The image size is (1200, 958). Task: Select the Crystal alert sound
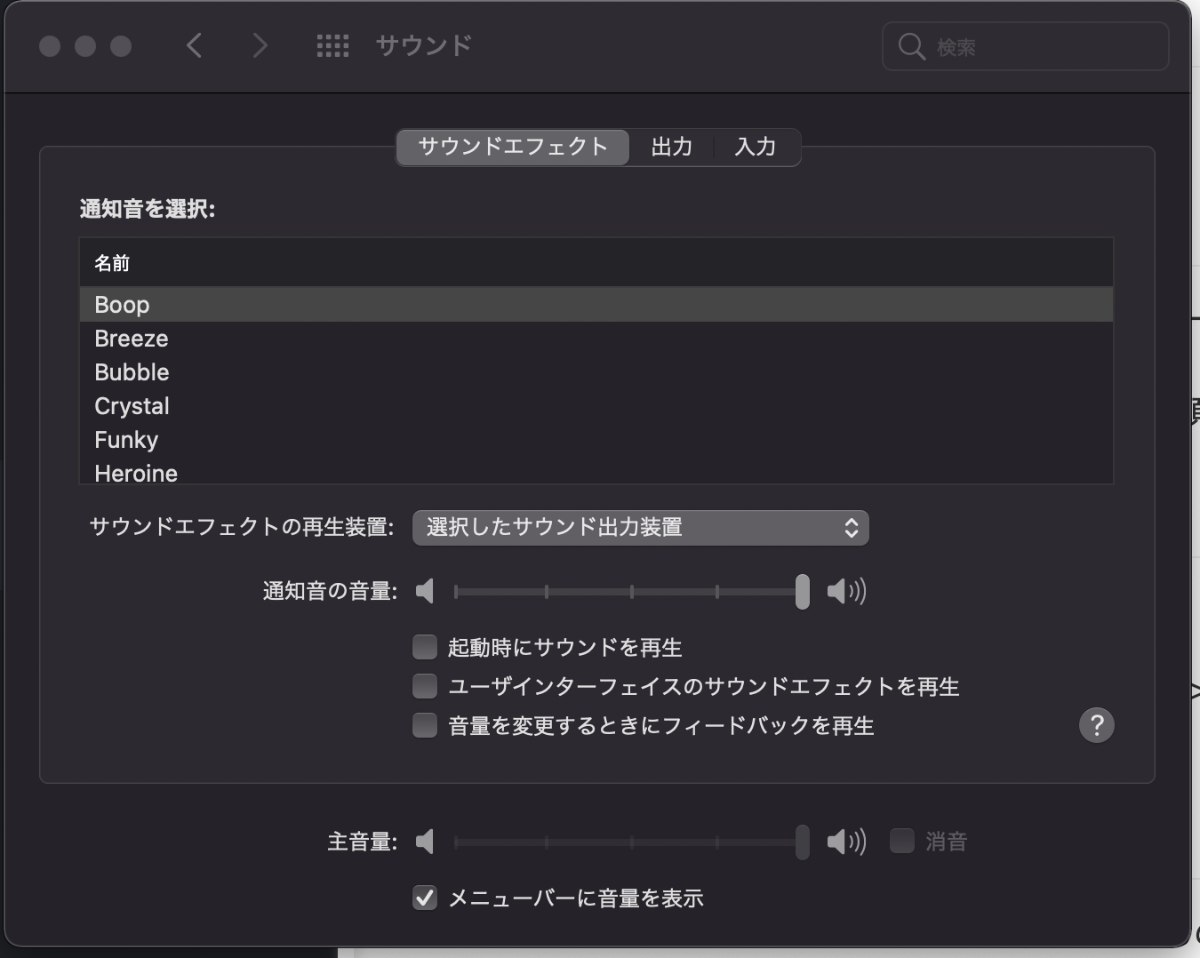pos(596,406)
